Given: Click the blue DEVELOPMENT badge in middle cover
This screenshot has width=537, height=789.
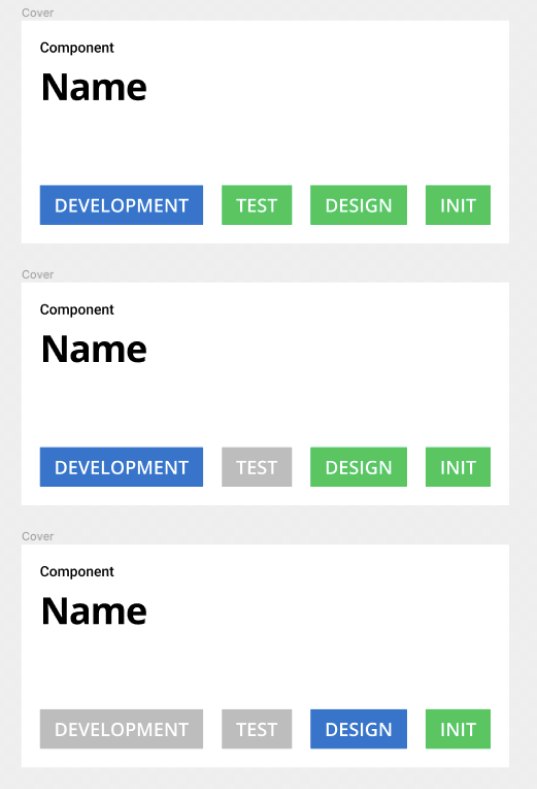Looking at the screenshot, I should (121, 467).
